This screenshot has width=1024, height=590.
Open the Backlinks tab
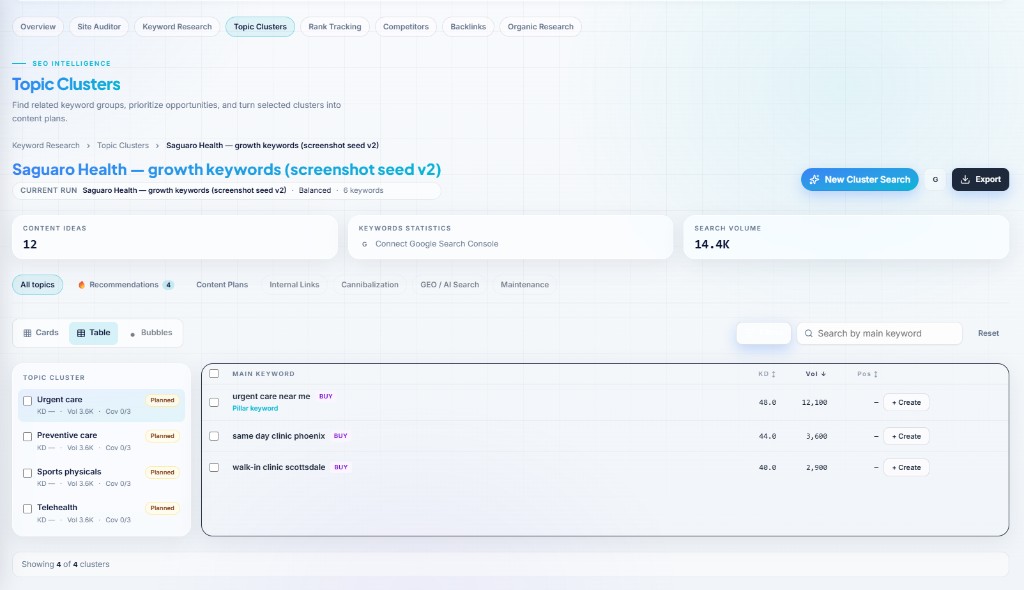coord(468,27)
